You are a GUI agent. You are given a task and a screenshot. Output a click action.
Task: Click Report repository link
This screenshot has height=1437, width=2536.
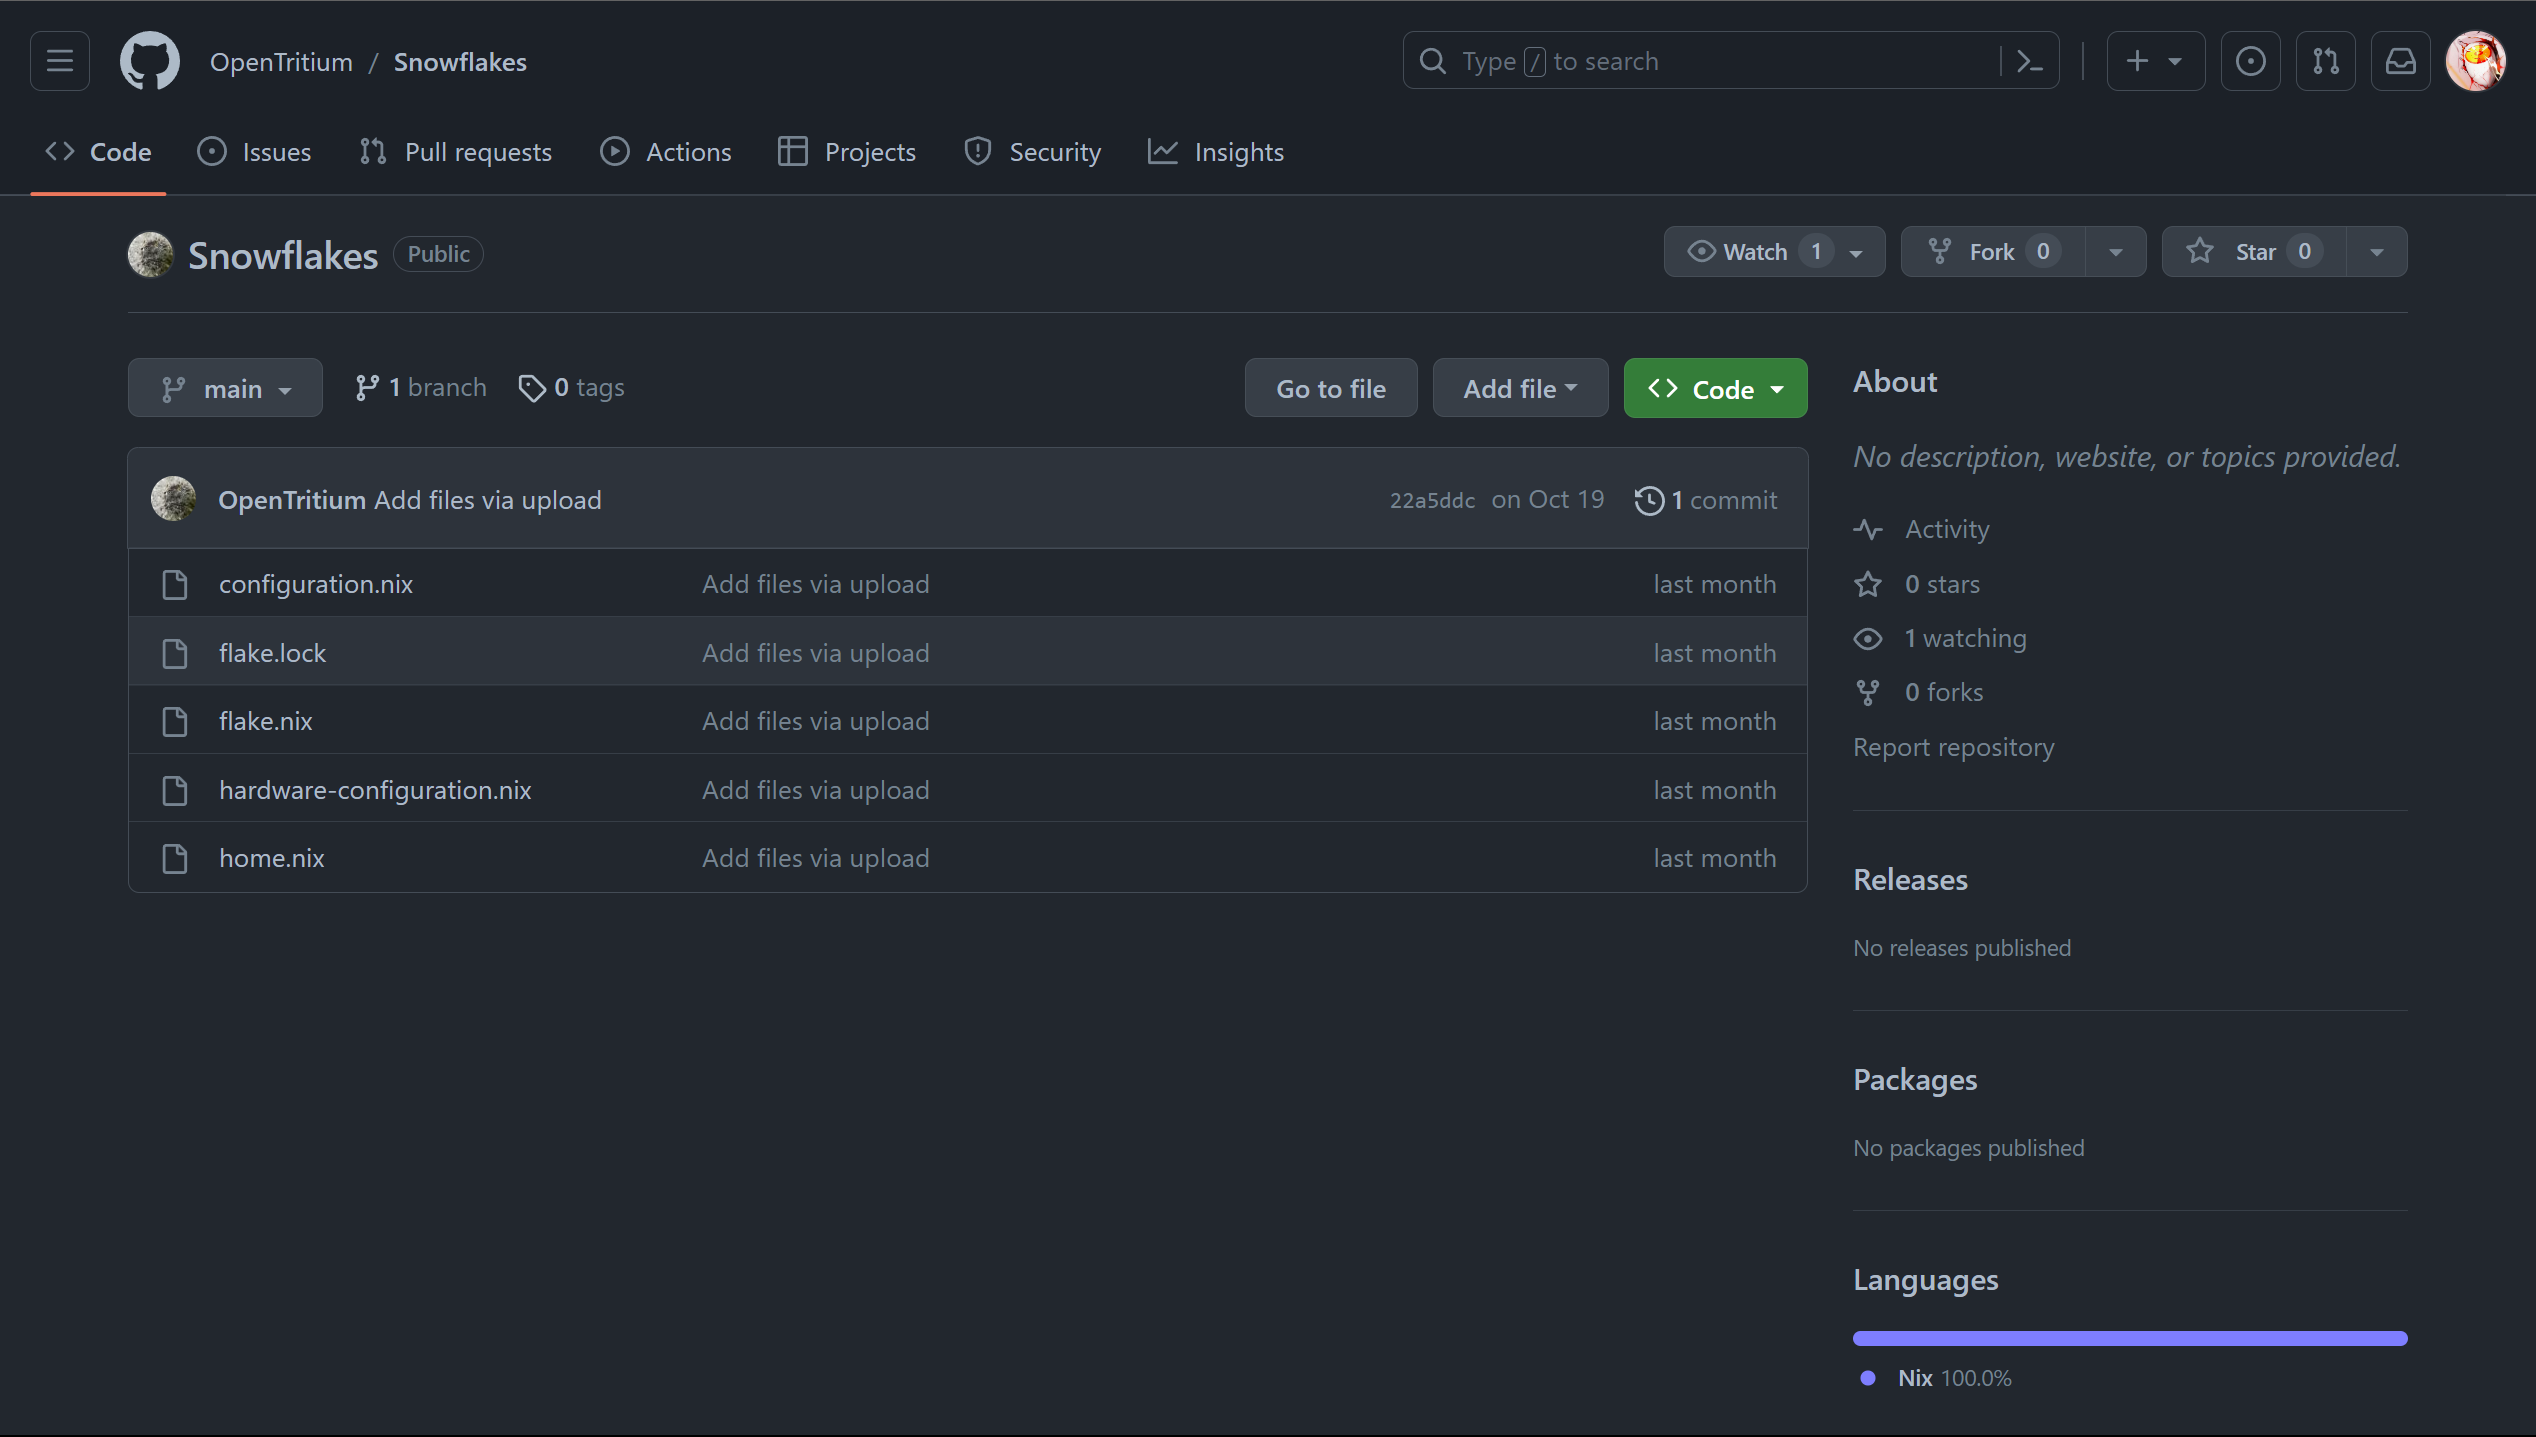pos(1953,747)
